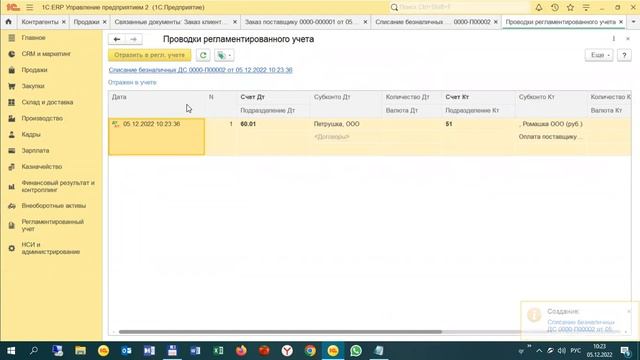Close the Проводки form with its X
Image resolution: width=640 pixels, height=360 pixels.
628,39
